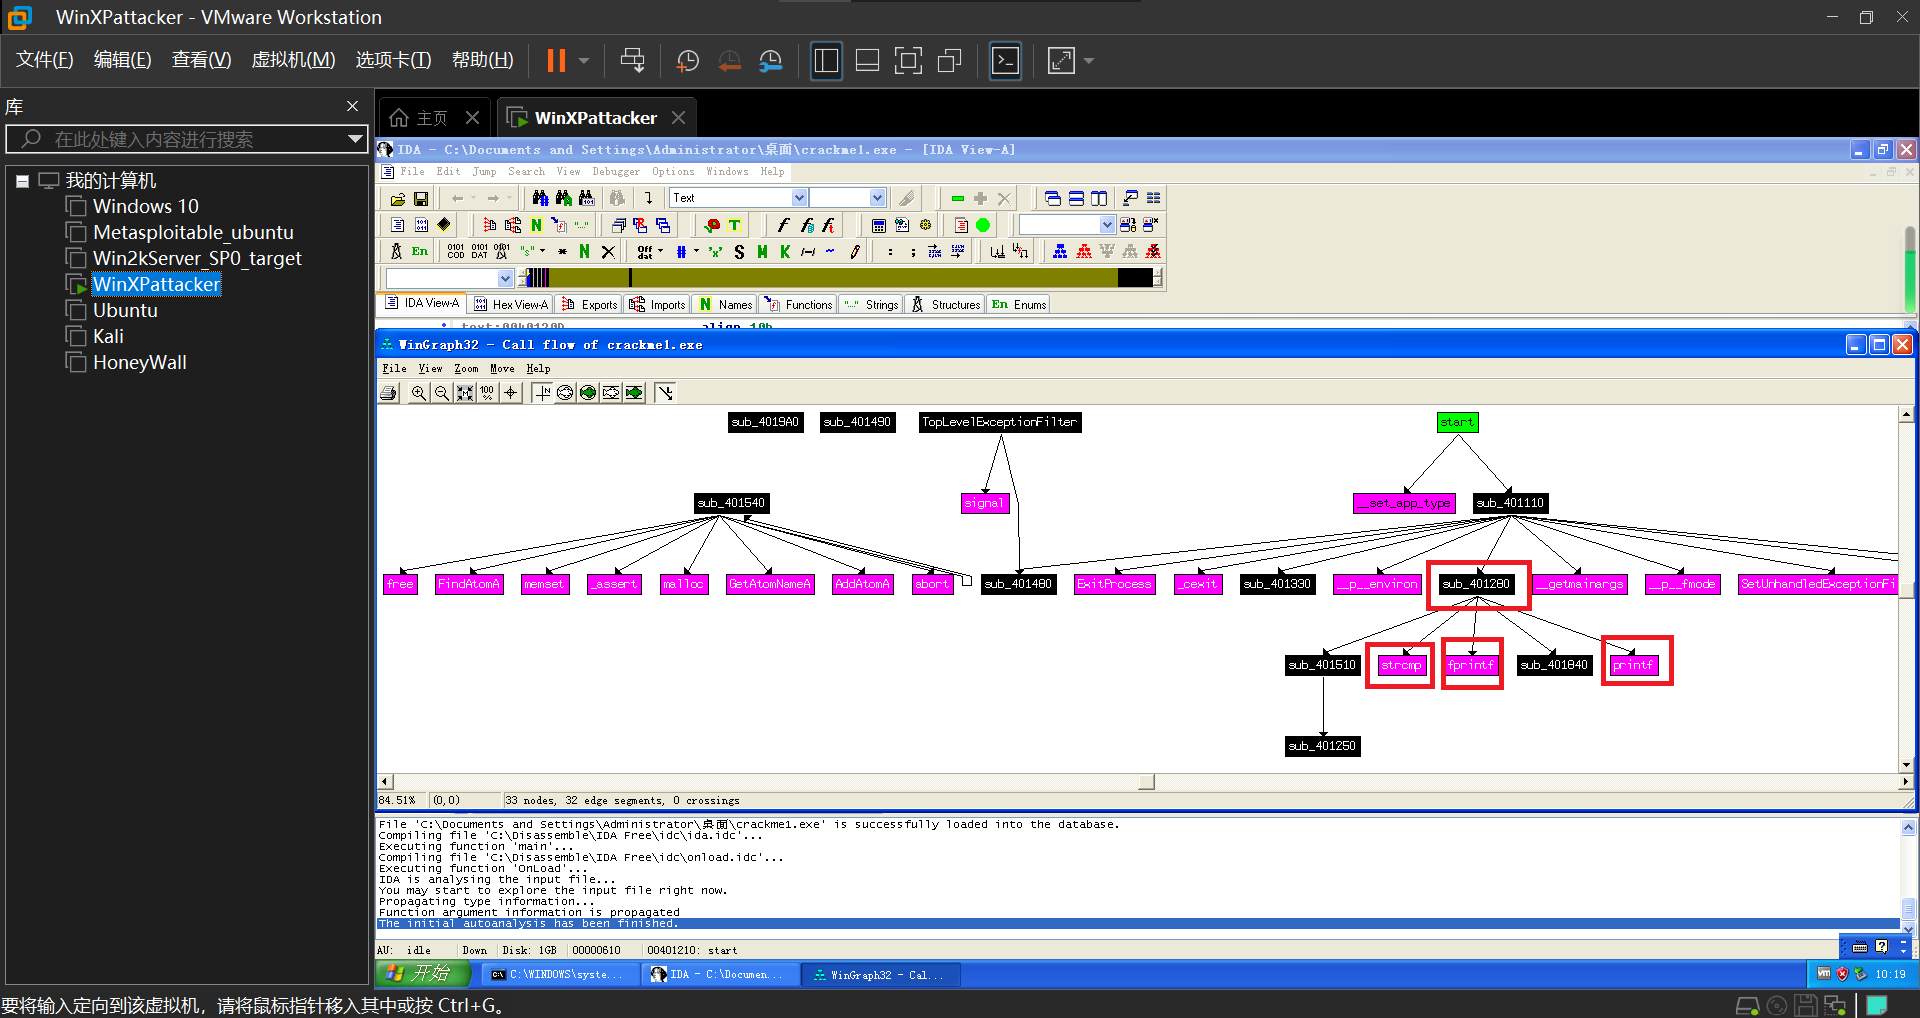Expand the VMware power options arrow
The height and width of the screenshot is (1018, 1920).
click(584, 61)
